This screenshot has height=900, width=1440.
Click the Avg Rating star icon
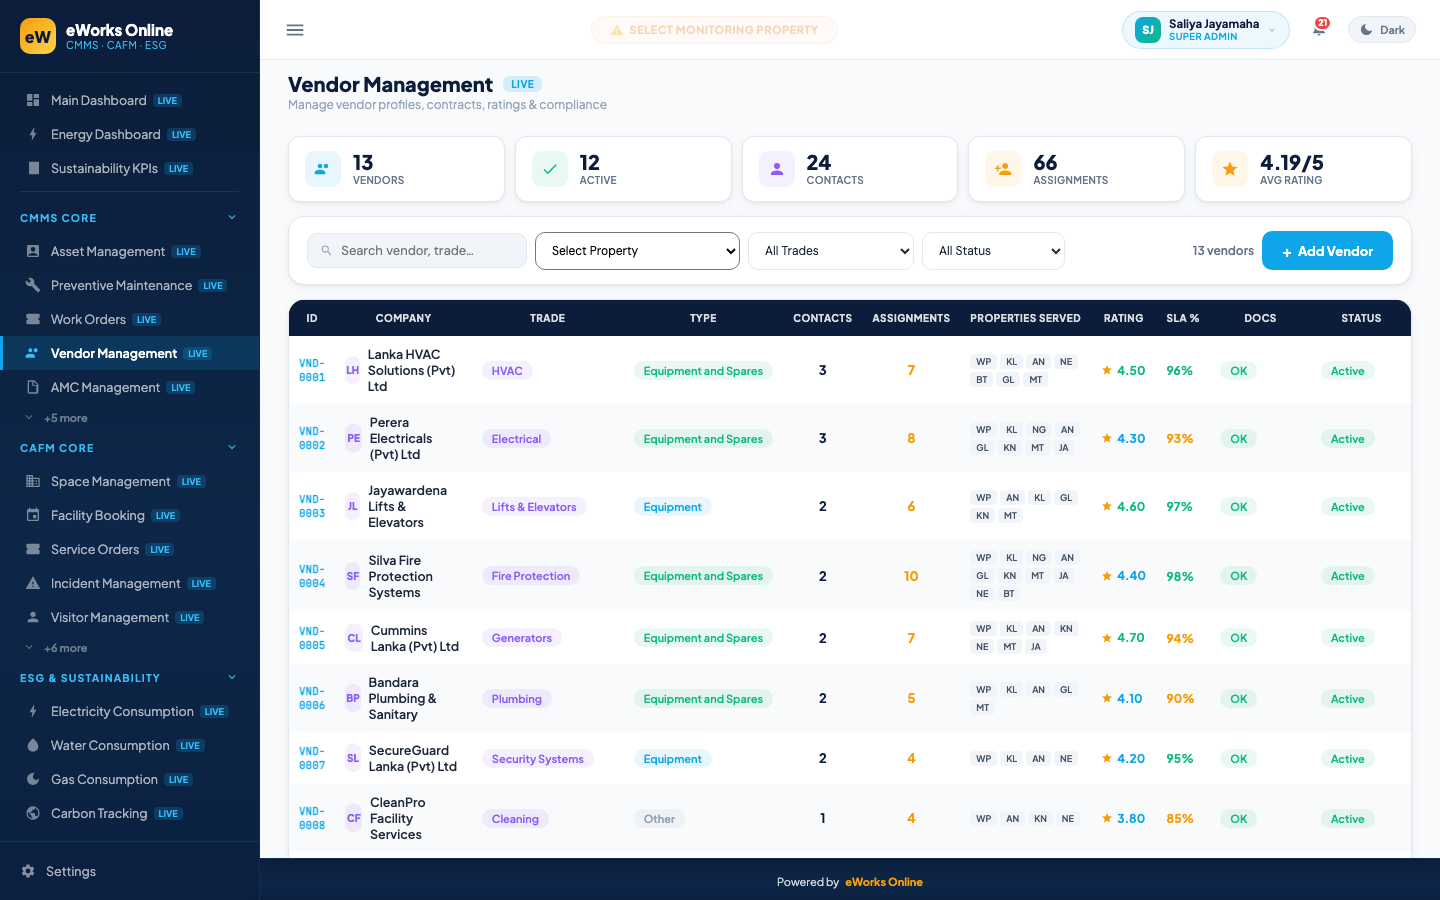[x=1229, y=169]
